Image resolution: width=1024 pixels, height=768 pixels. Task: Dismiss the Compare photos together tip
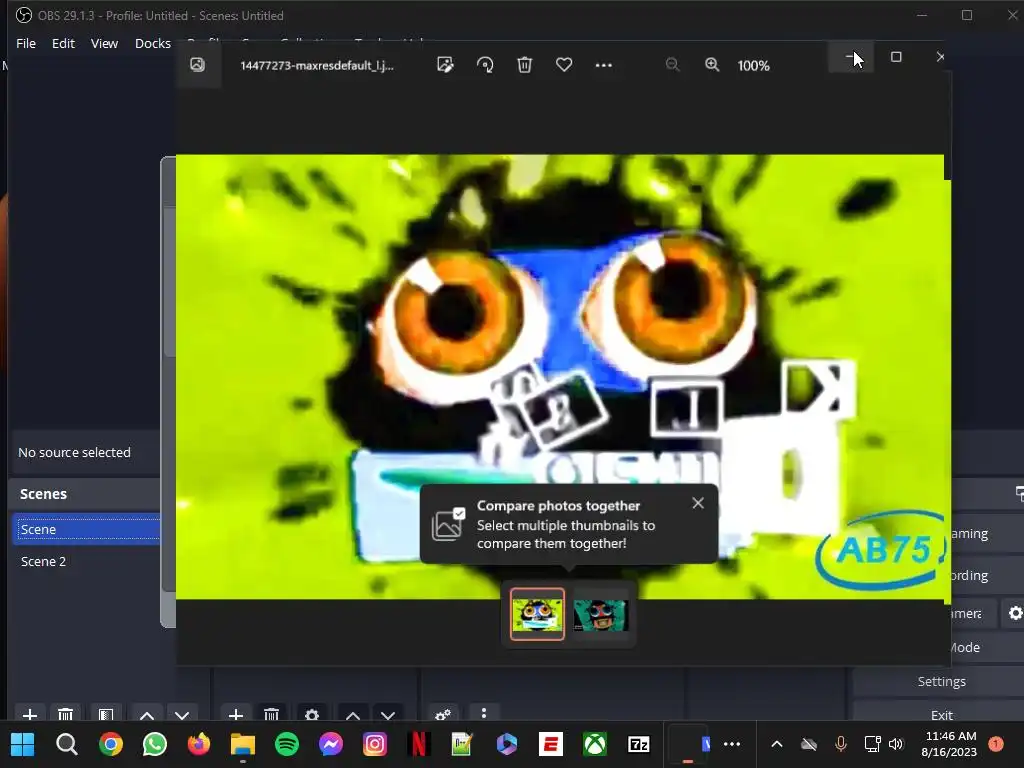click(698, 503)
